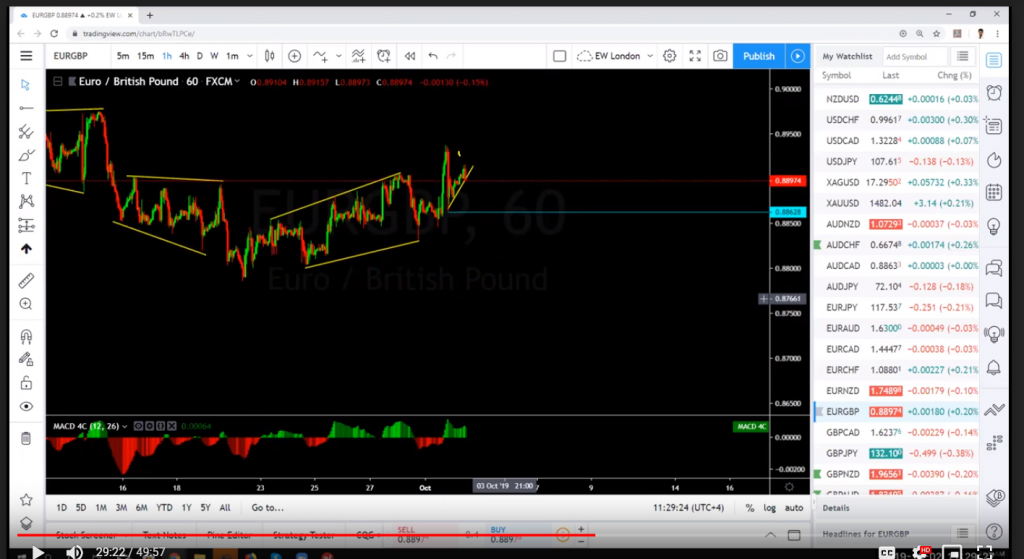Select the Measure ruler tool

point(26,281)
